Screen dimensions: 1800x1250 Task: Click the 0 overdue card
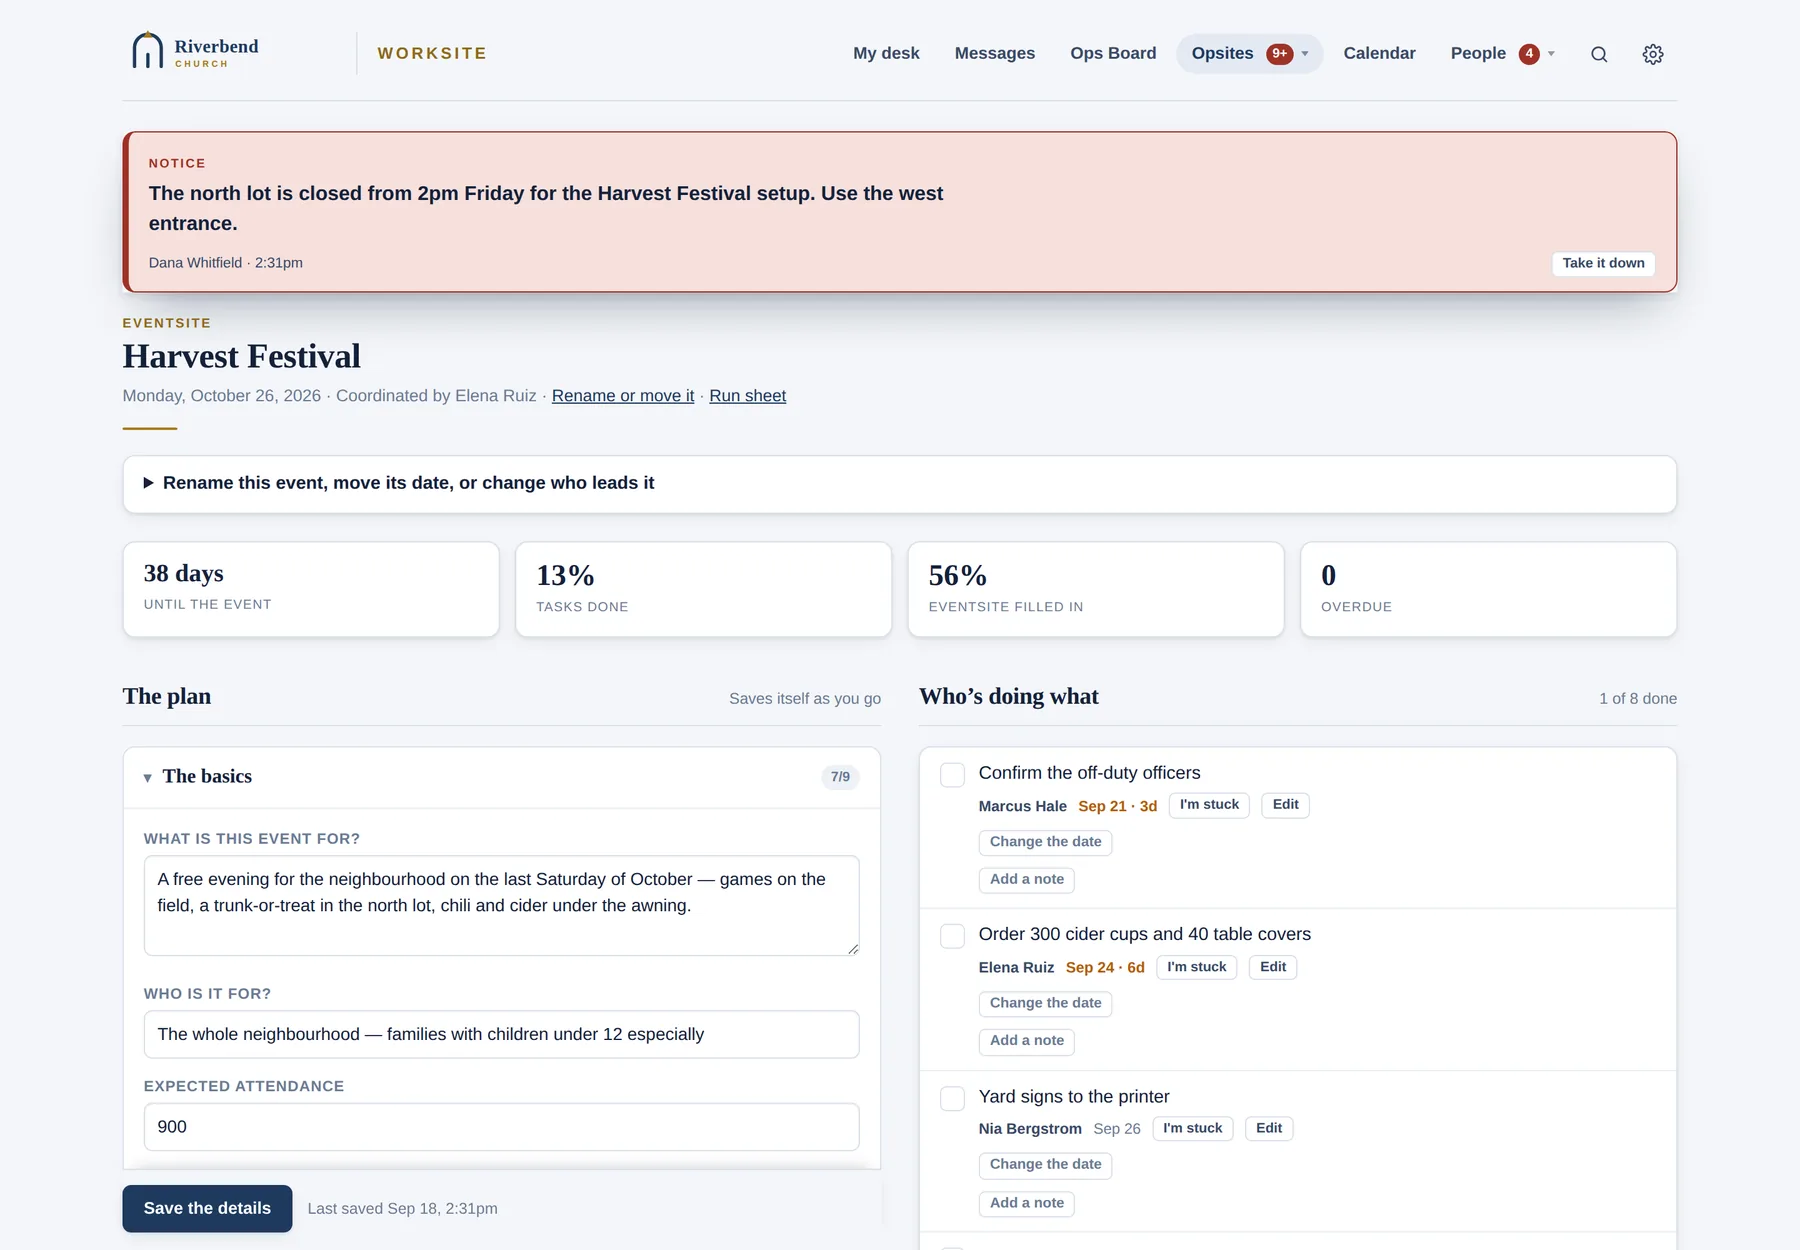(1488, 589)
